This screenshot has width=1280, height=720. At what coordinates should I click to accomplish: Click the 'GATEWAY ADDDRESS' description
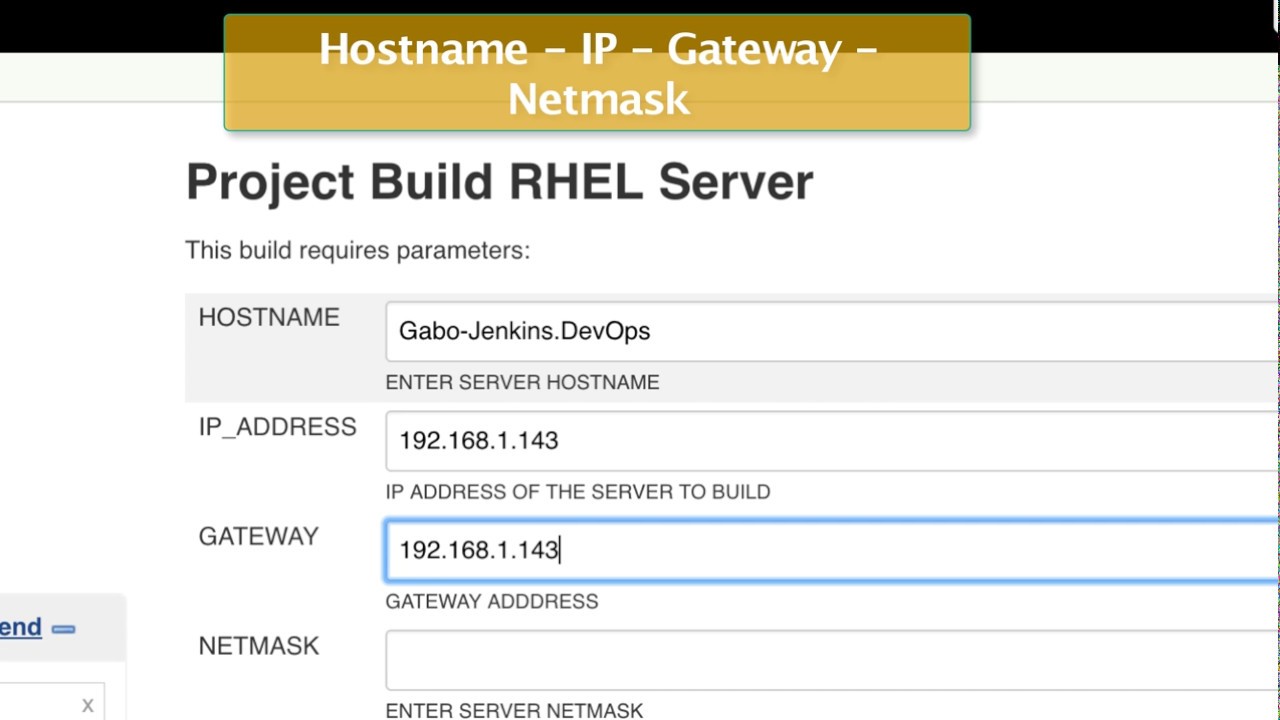click(491, 602)
